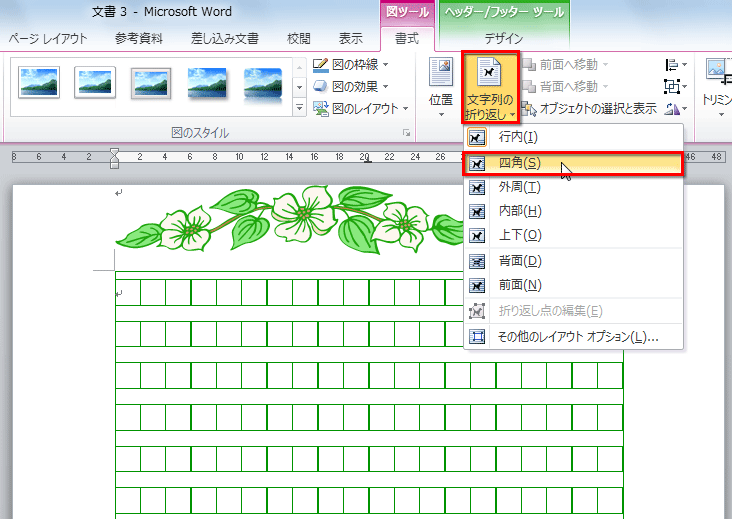Select 行内(I) wrap option
This screenshot has height=519, width=732.
point(573,137)
